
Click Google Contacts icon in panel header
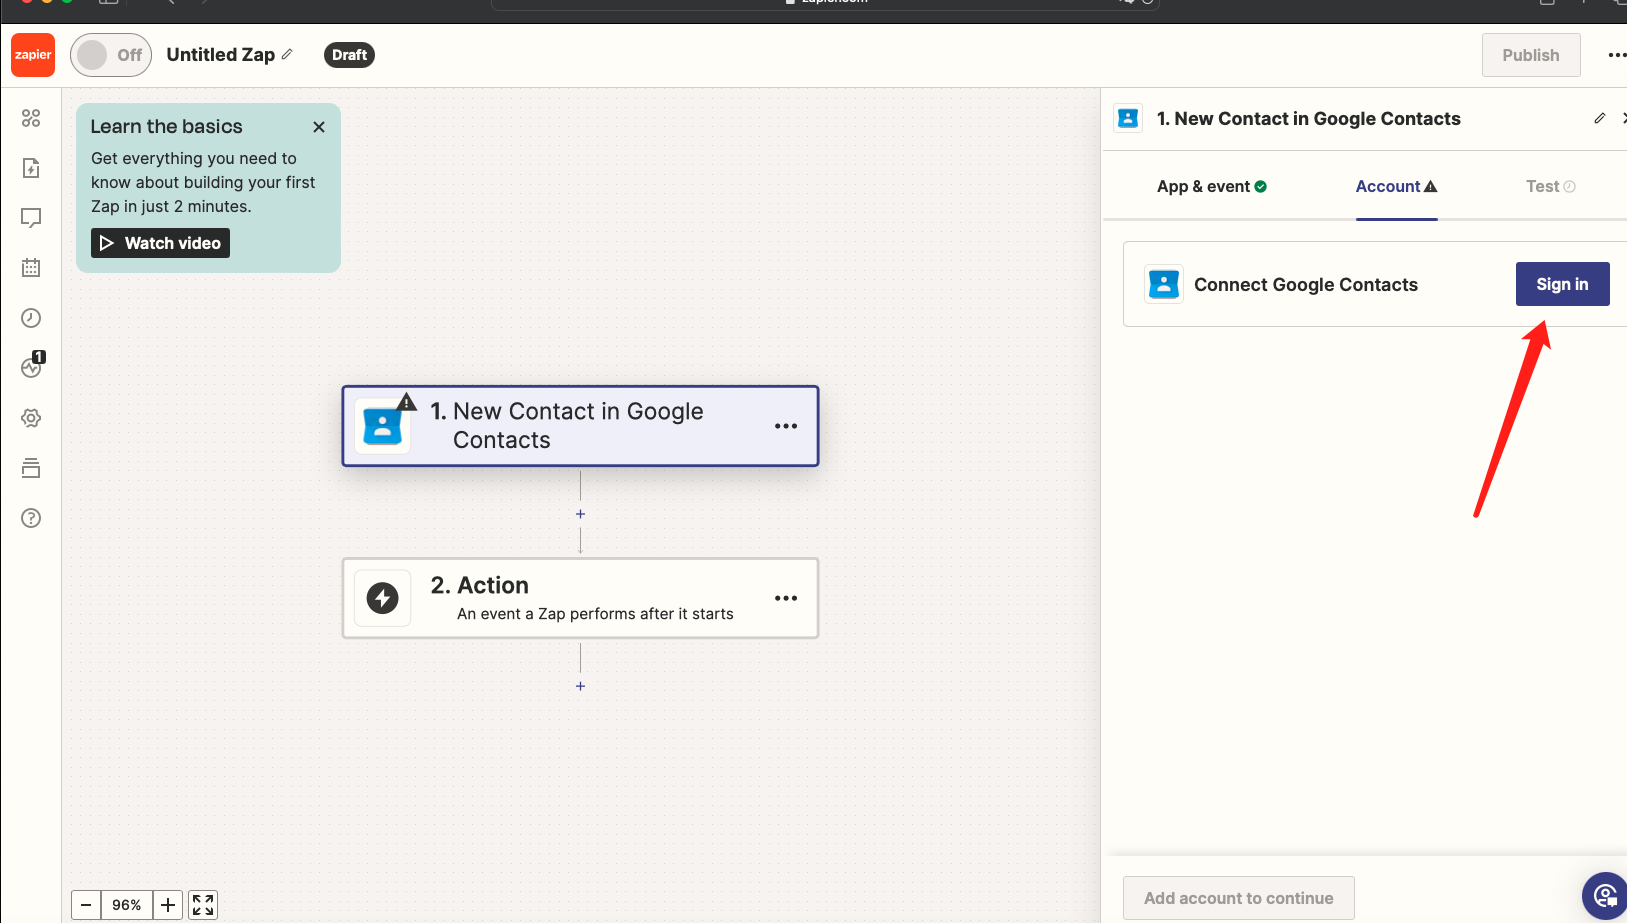pos(1128,118)
